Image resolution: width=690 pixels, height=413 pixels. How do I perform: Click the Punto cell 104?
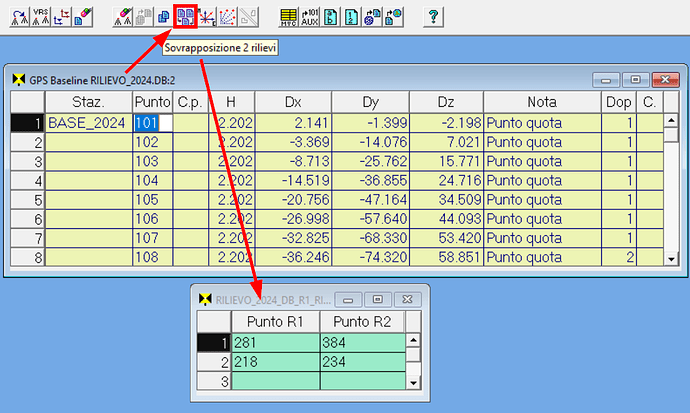(152, 180)
